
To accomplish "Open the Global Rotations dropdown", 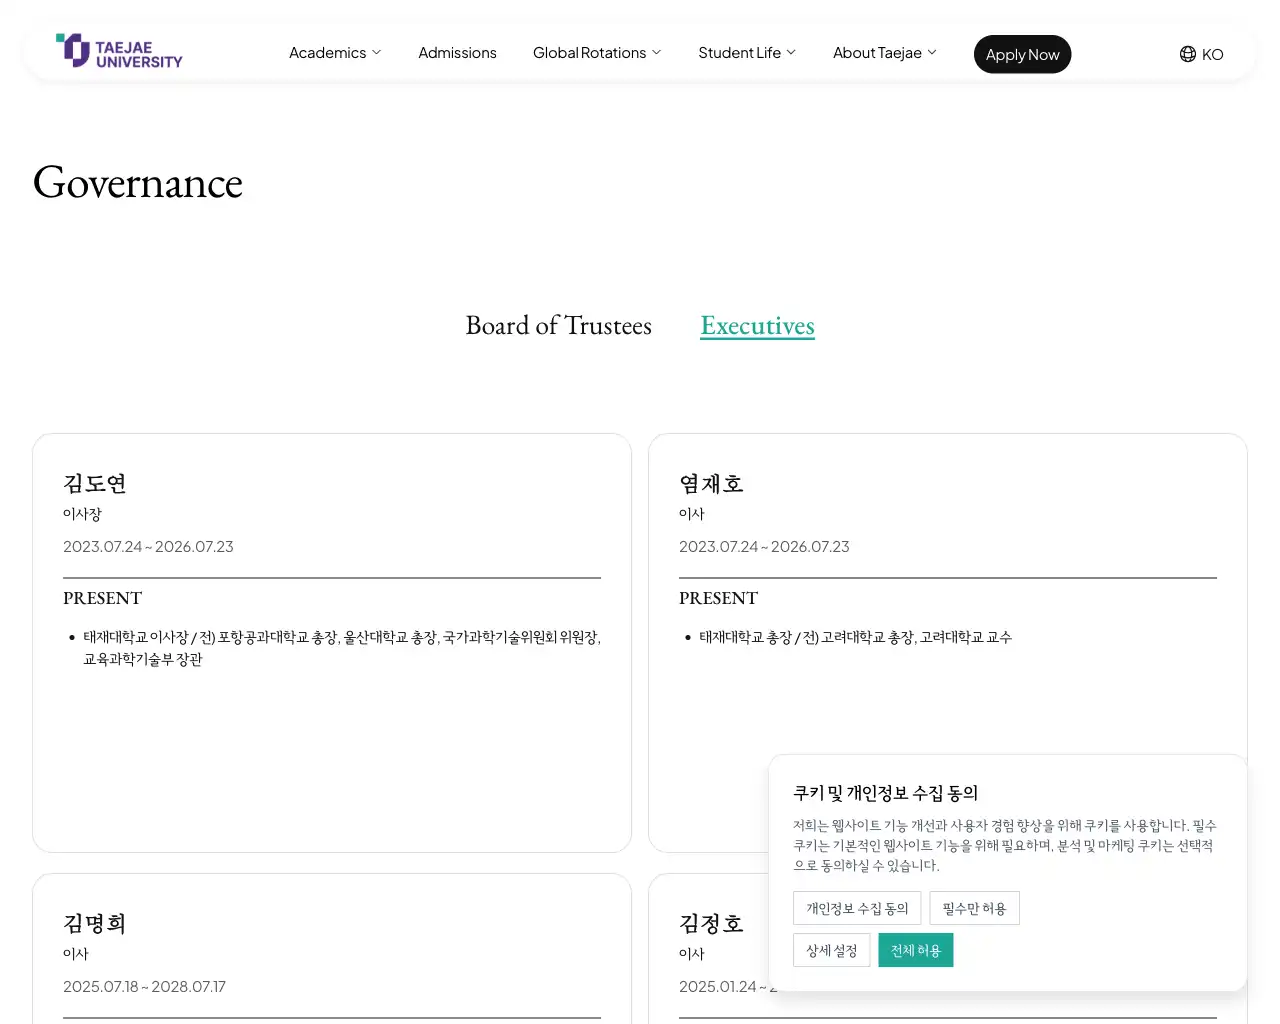I will [x=596, y=53].
